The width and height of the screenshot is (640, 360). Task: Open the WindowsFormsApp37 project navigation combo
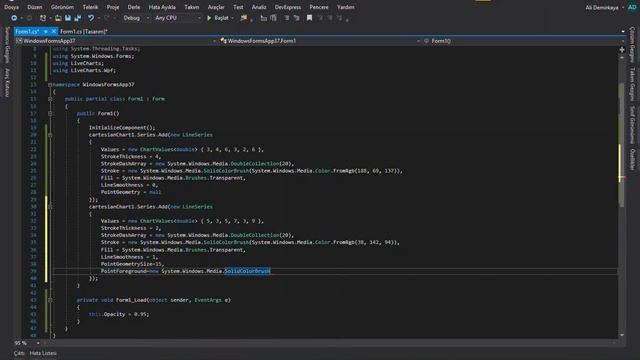[116, 41]
